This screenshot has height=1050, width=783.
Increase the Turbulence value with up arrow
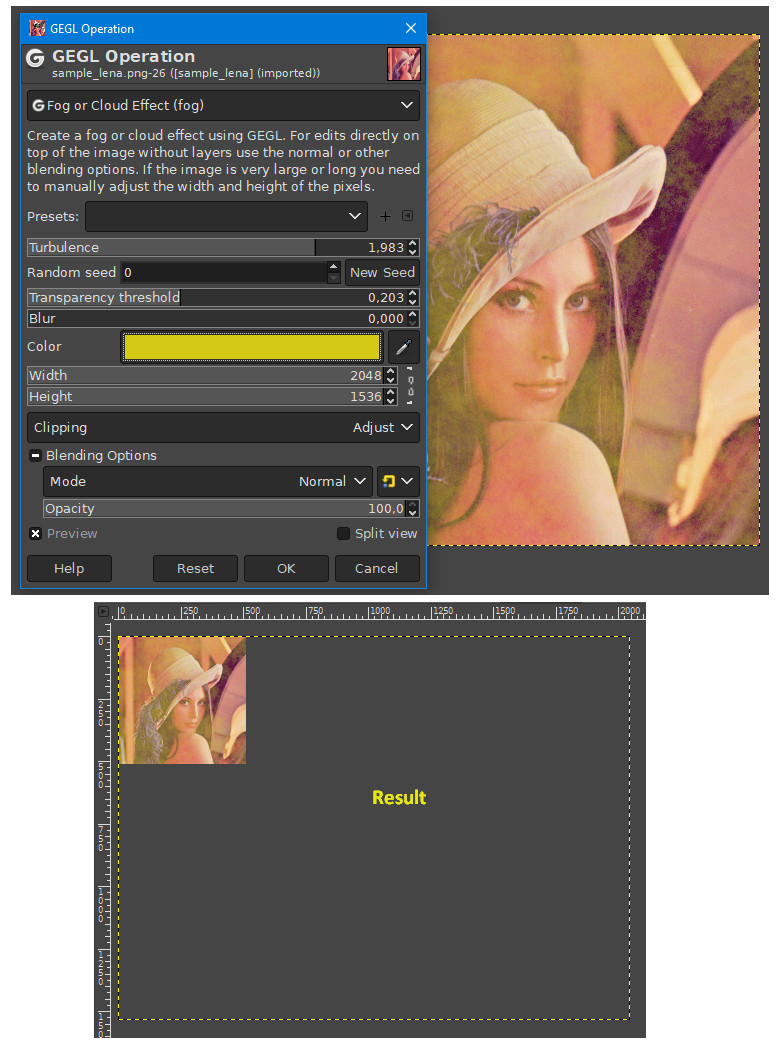coord(413,244)
